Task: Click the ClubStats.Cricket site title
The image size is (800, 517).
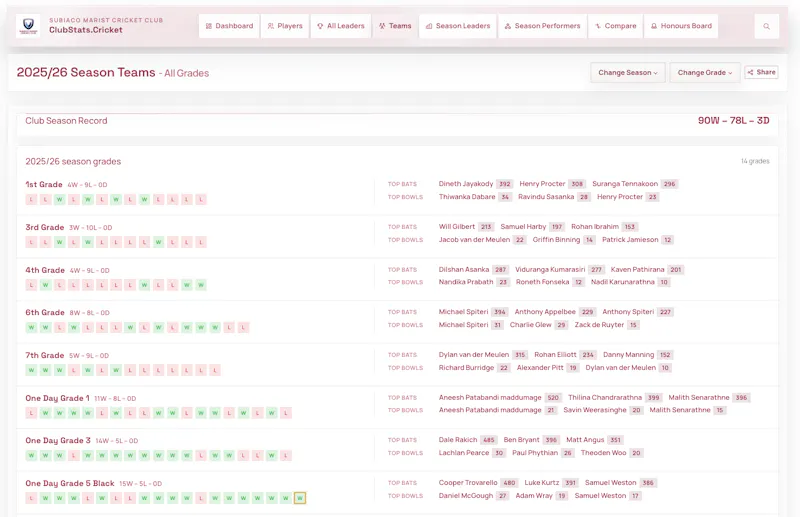Action: pos(86,30)
